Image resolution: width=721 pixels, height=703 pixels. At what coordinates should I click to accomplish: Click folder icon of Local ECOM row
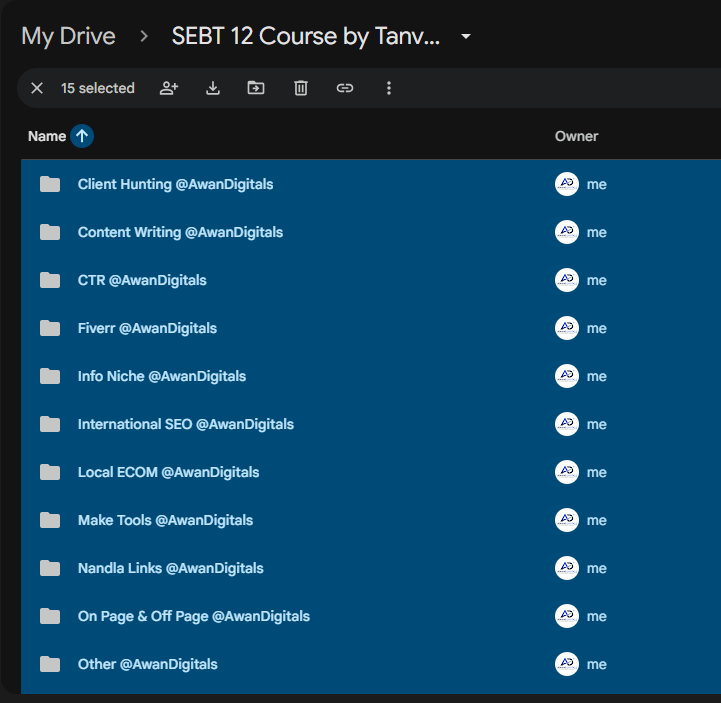50,472
